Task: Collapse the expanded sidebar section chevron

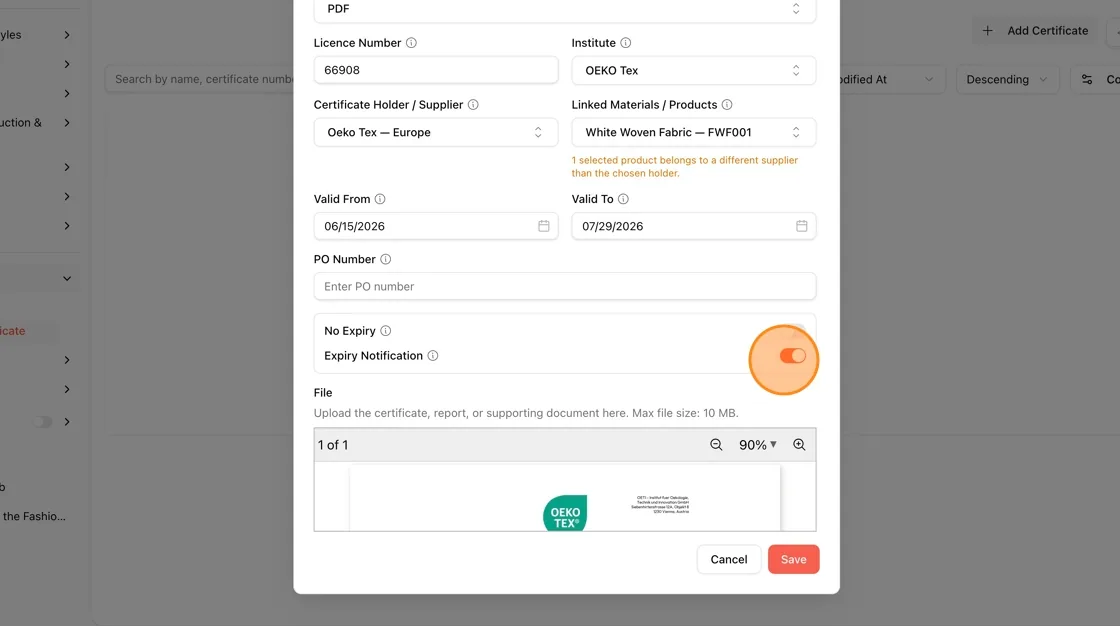Action: coord(66,279)
